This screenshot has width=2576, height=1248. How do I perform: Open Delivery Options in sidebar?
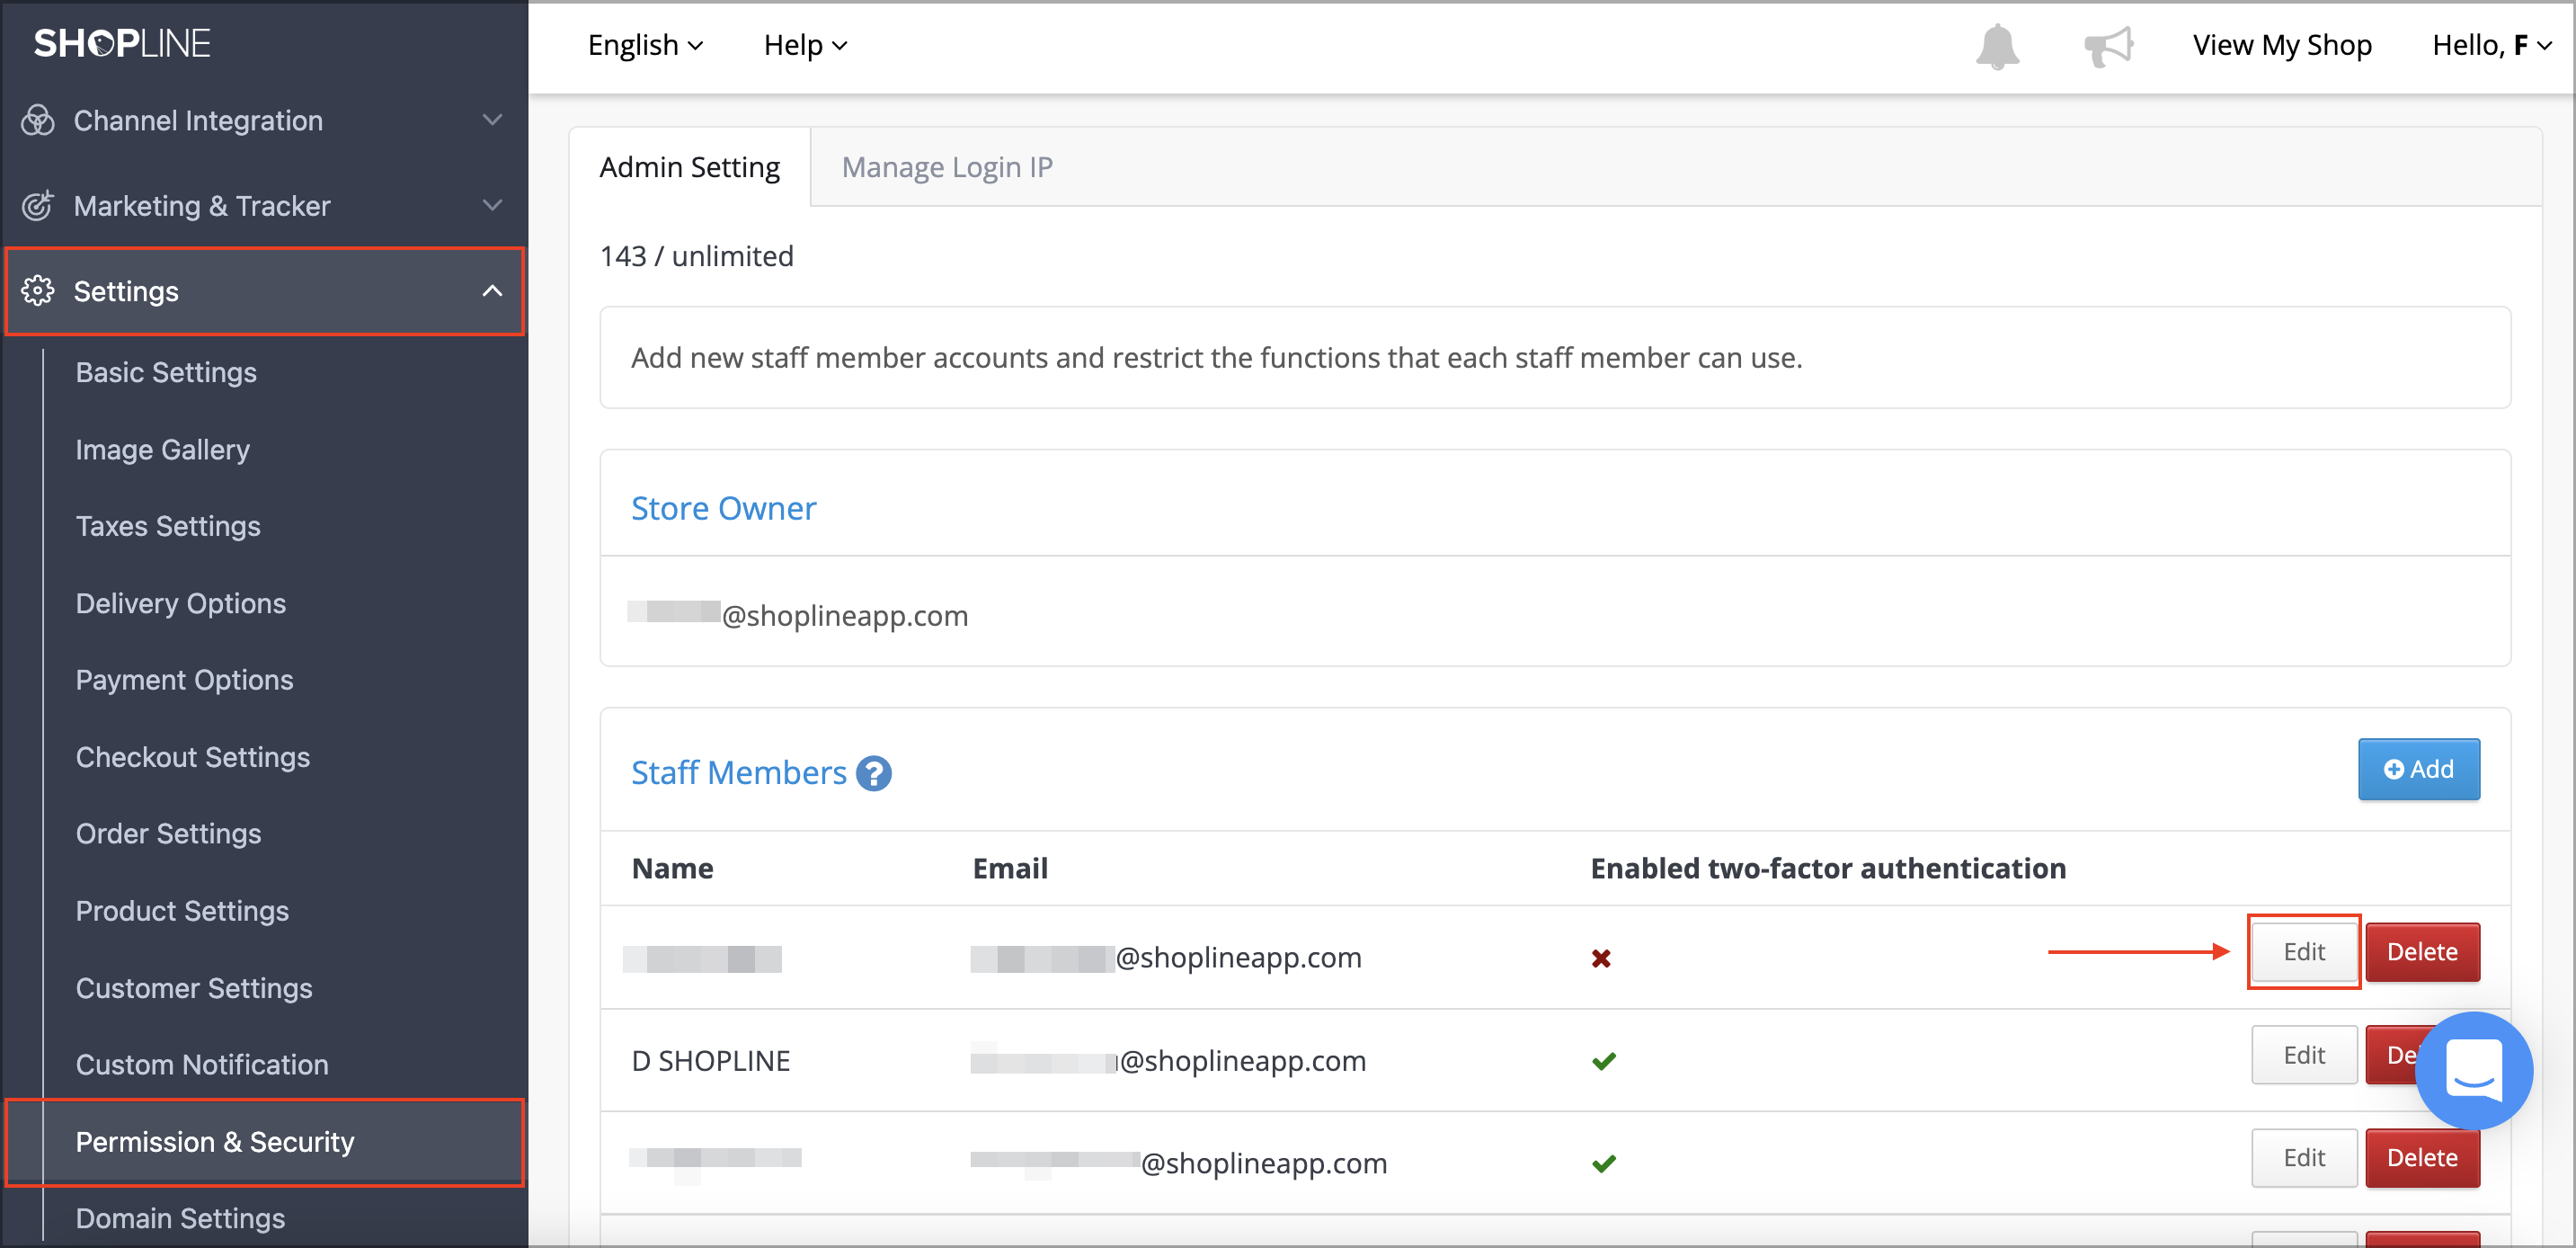(180, 603)
